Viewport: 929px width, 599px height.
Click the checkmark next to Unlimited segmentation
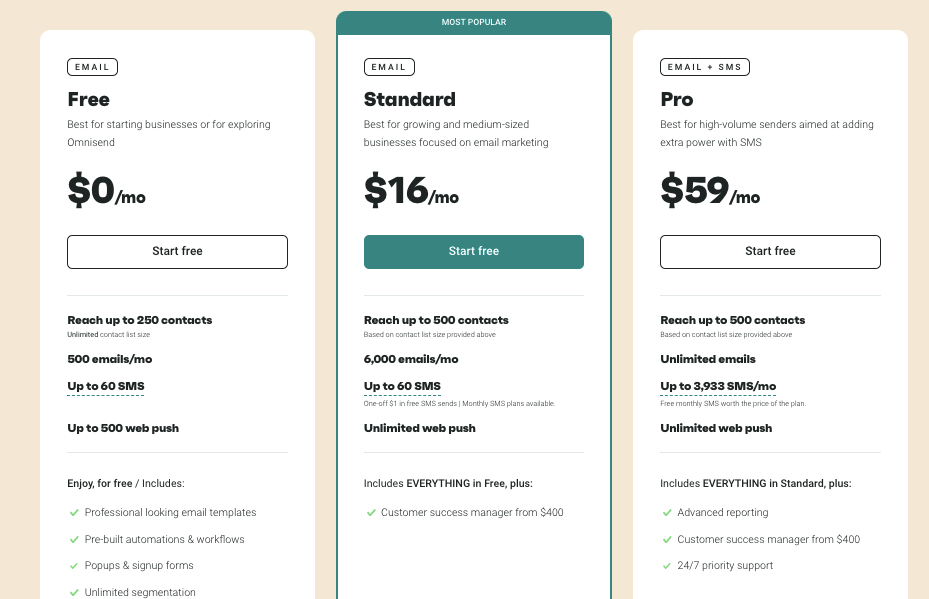coord(74,591)
